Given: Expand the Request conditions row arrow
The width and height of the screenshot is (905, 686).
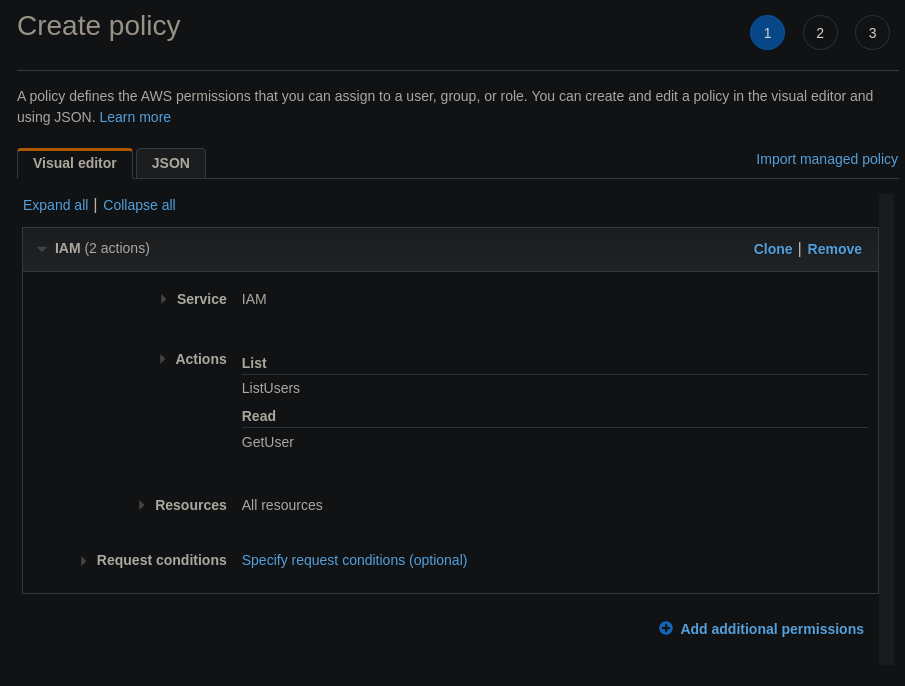Looking at the screenshot, I should tap(83, 560).
